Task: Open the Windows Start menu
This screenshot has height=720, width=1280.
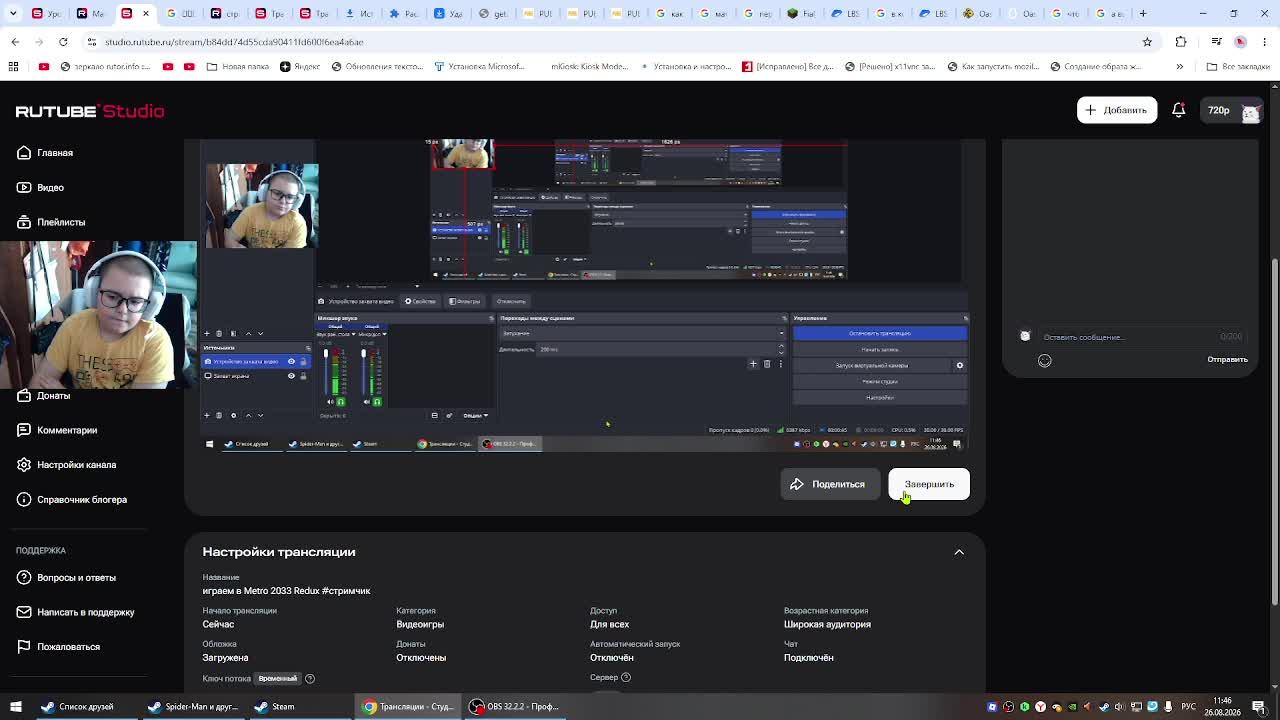Action: point(15,707)
